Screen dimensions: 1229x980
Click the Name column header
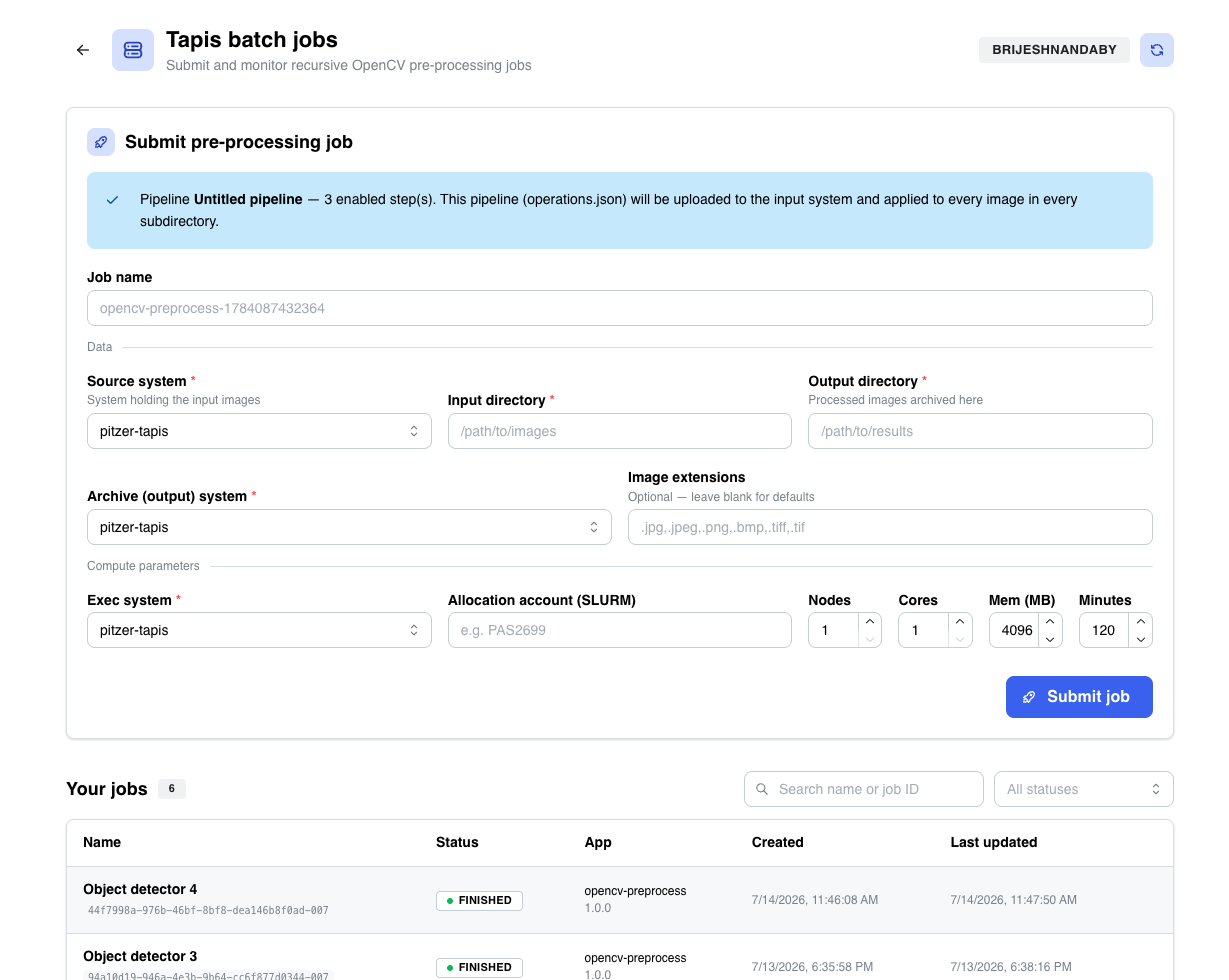click(x=102, y=842)
